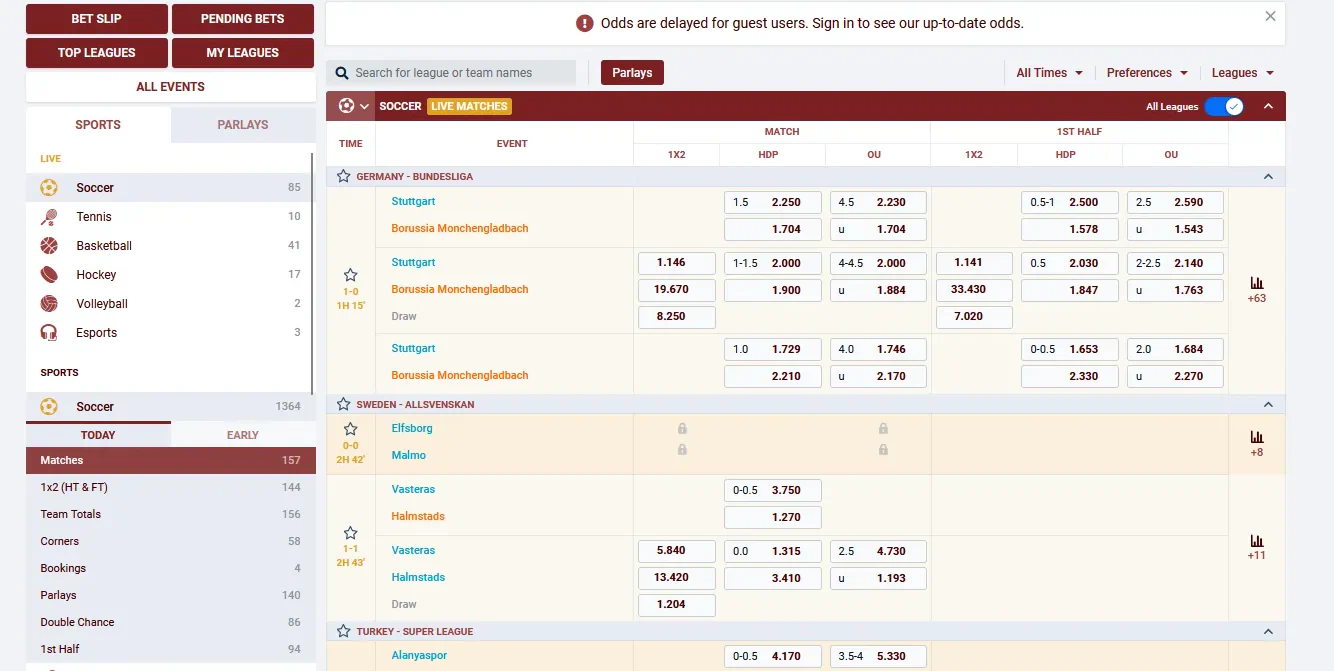Open live Soccer with 85 events

169,188
